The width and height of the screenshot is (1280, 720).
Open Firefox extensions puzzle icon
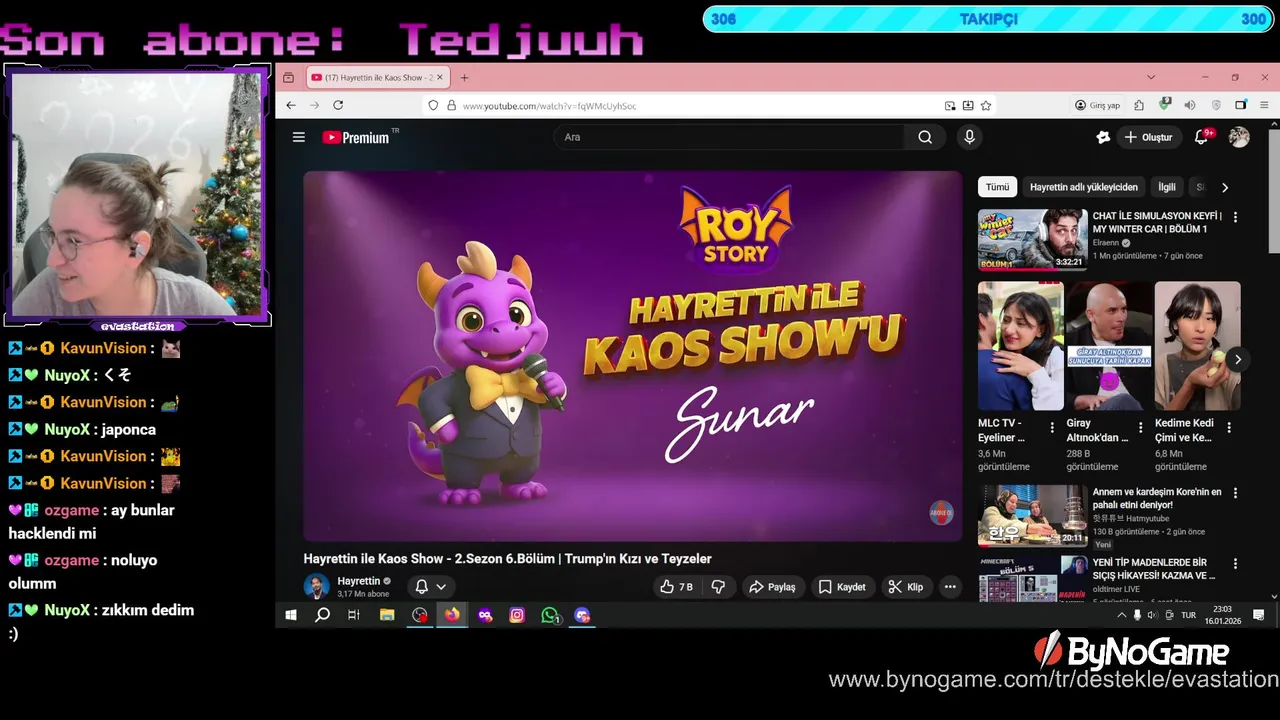click(x=1139, y=105)
